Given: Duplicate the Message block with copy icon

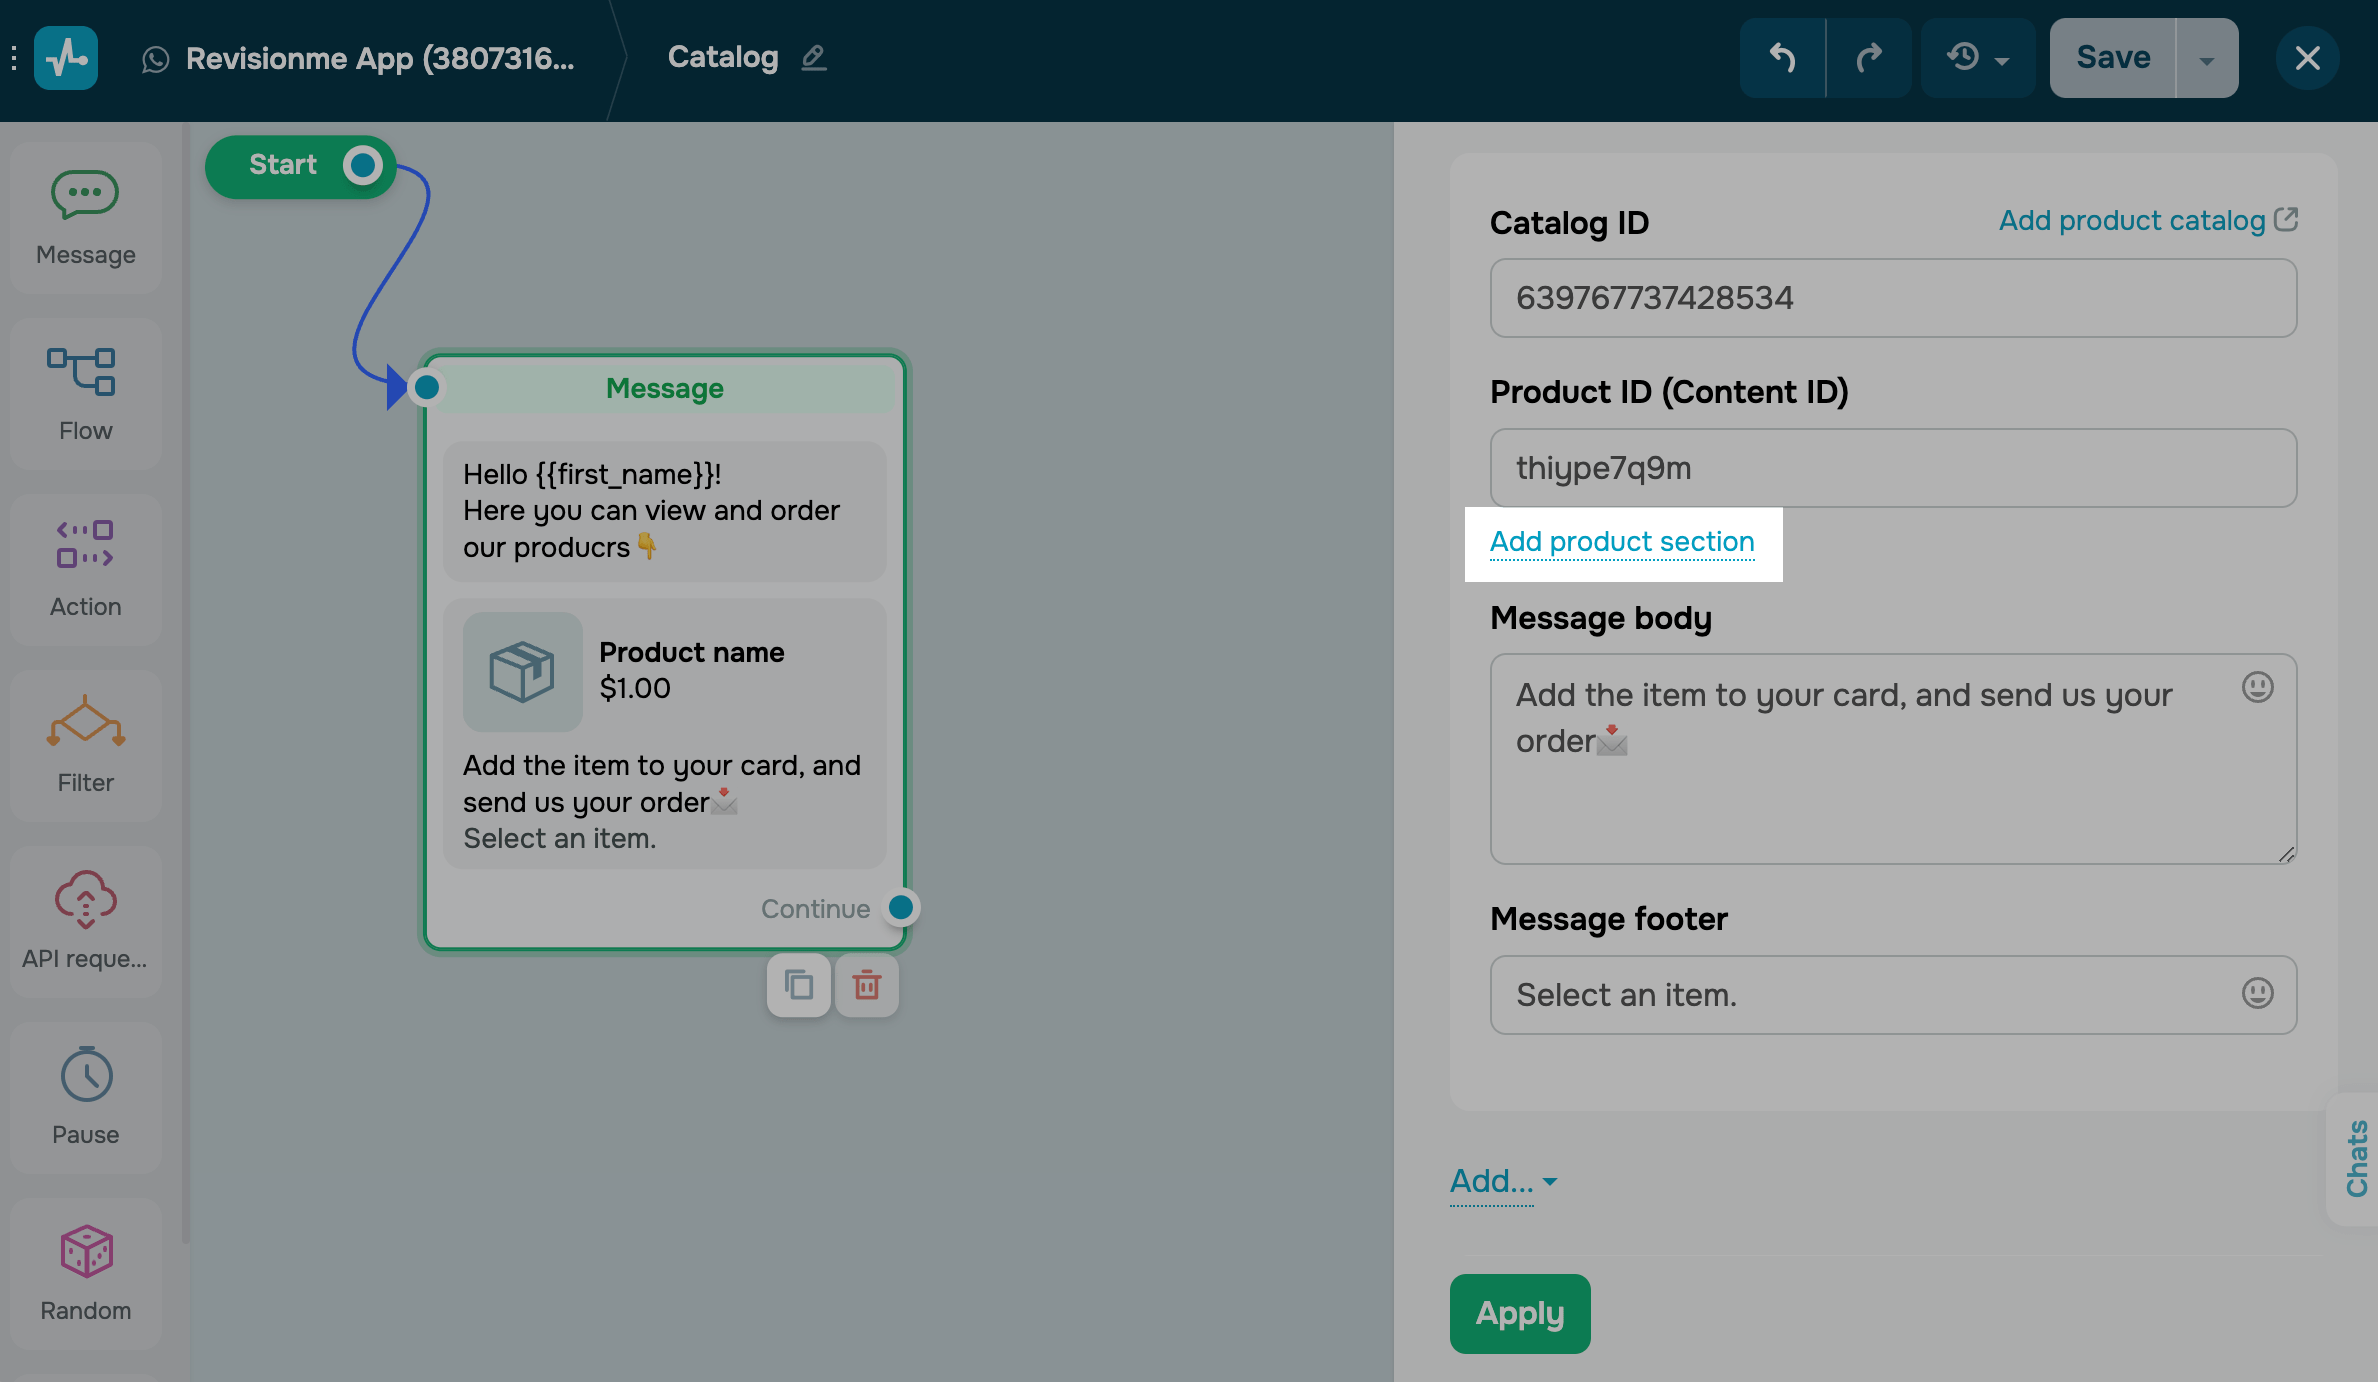Looking at the screenshot, I should (x=798, y=986).
